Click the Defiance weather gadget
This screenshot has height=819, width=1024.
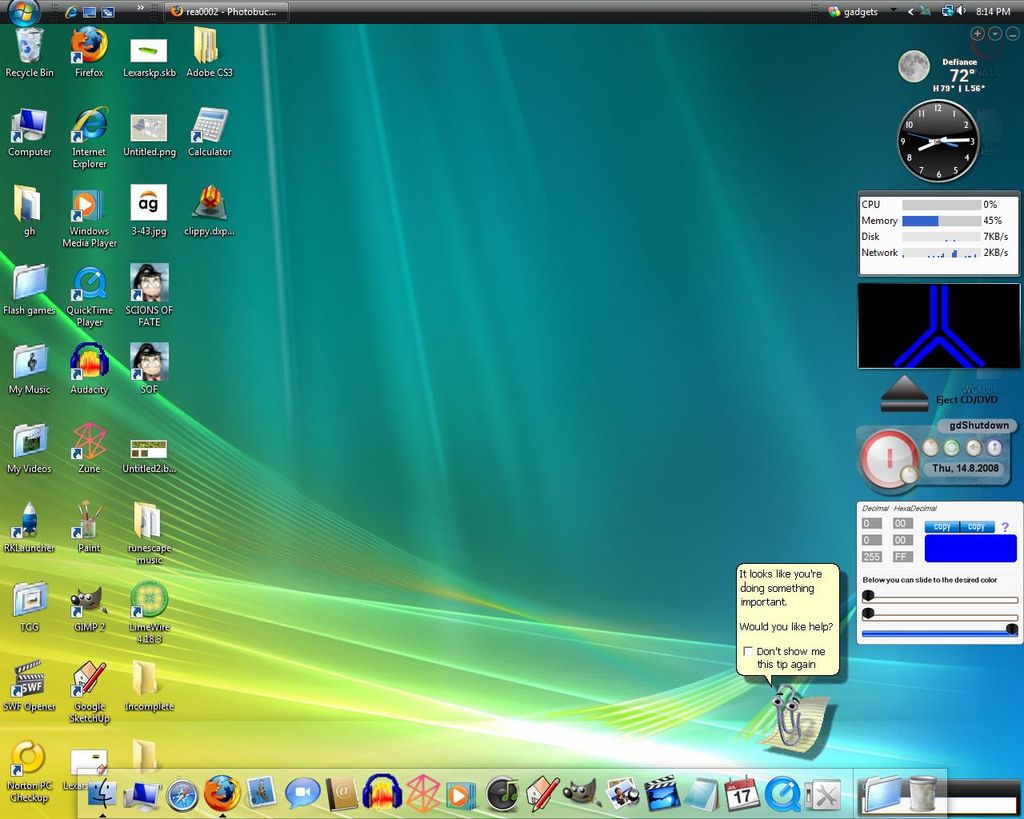click(x=942, y=71)
